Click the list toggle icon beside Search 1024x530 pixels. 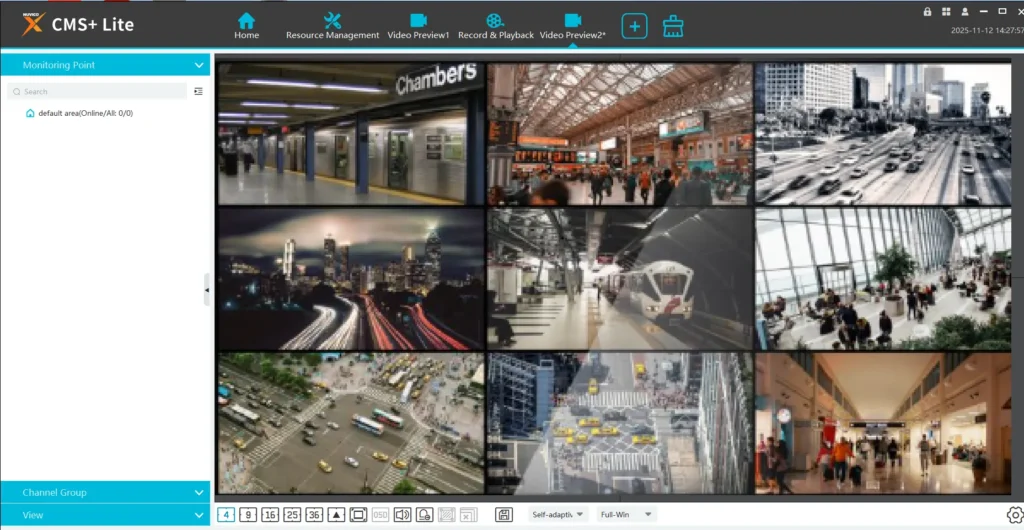pos(199,91)
